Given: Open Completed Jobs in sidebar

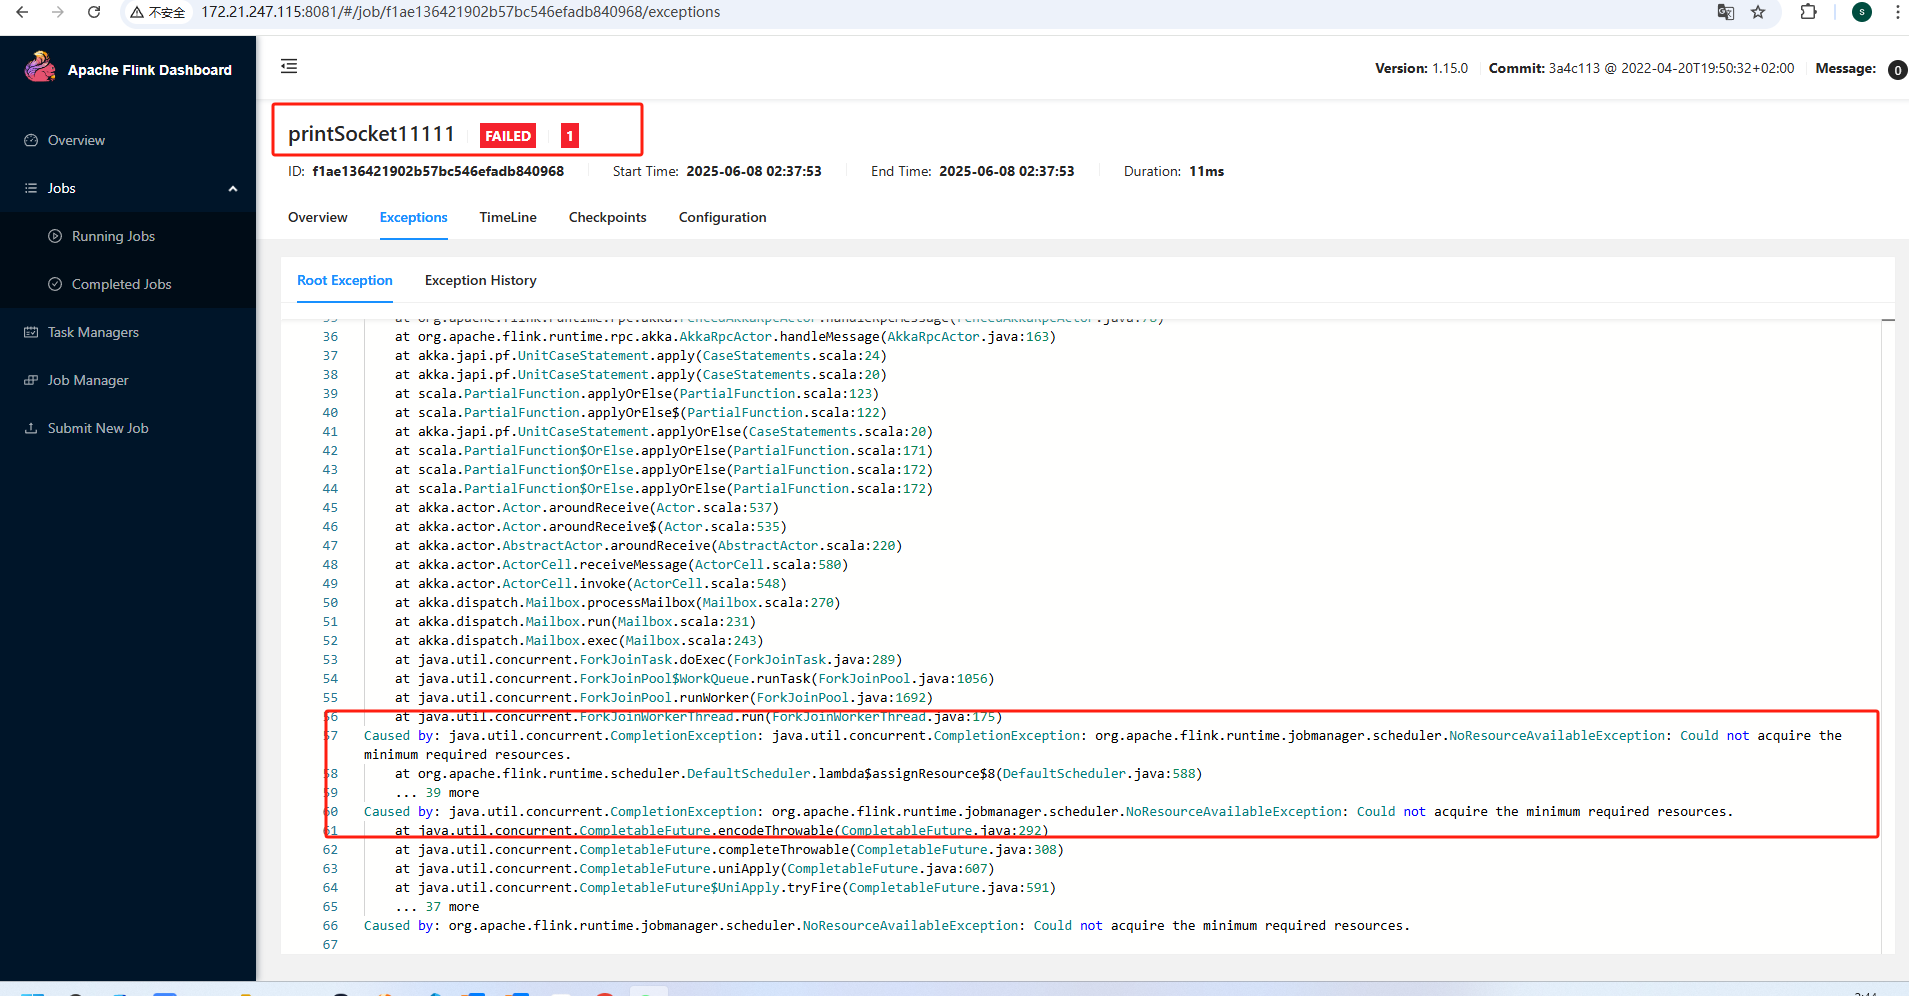Looking at the screenshot, I should pyautogui.click(x=121, y=284).
